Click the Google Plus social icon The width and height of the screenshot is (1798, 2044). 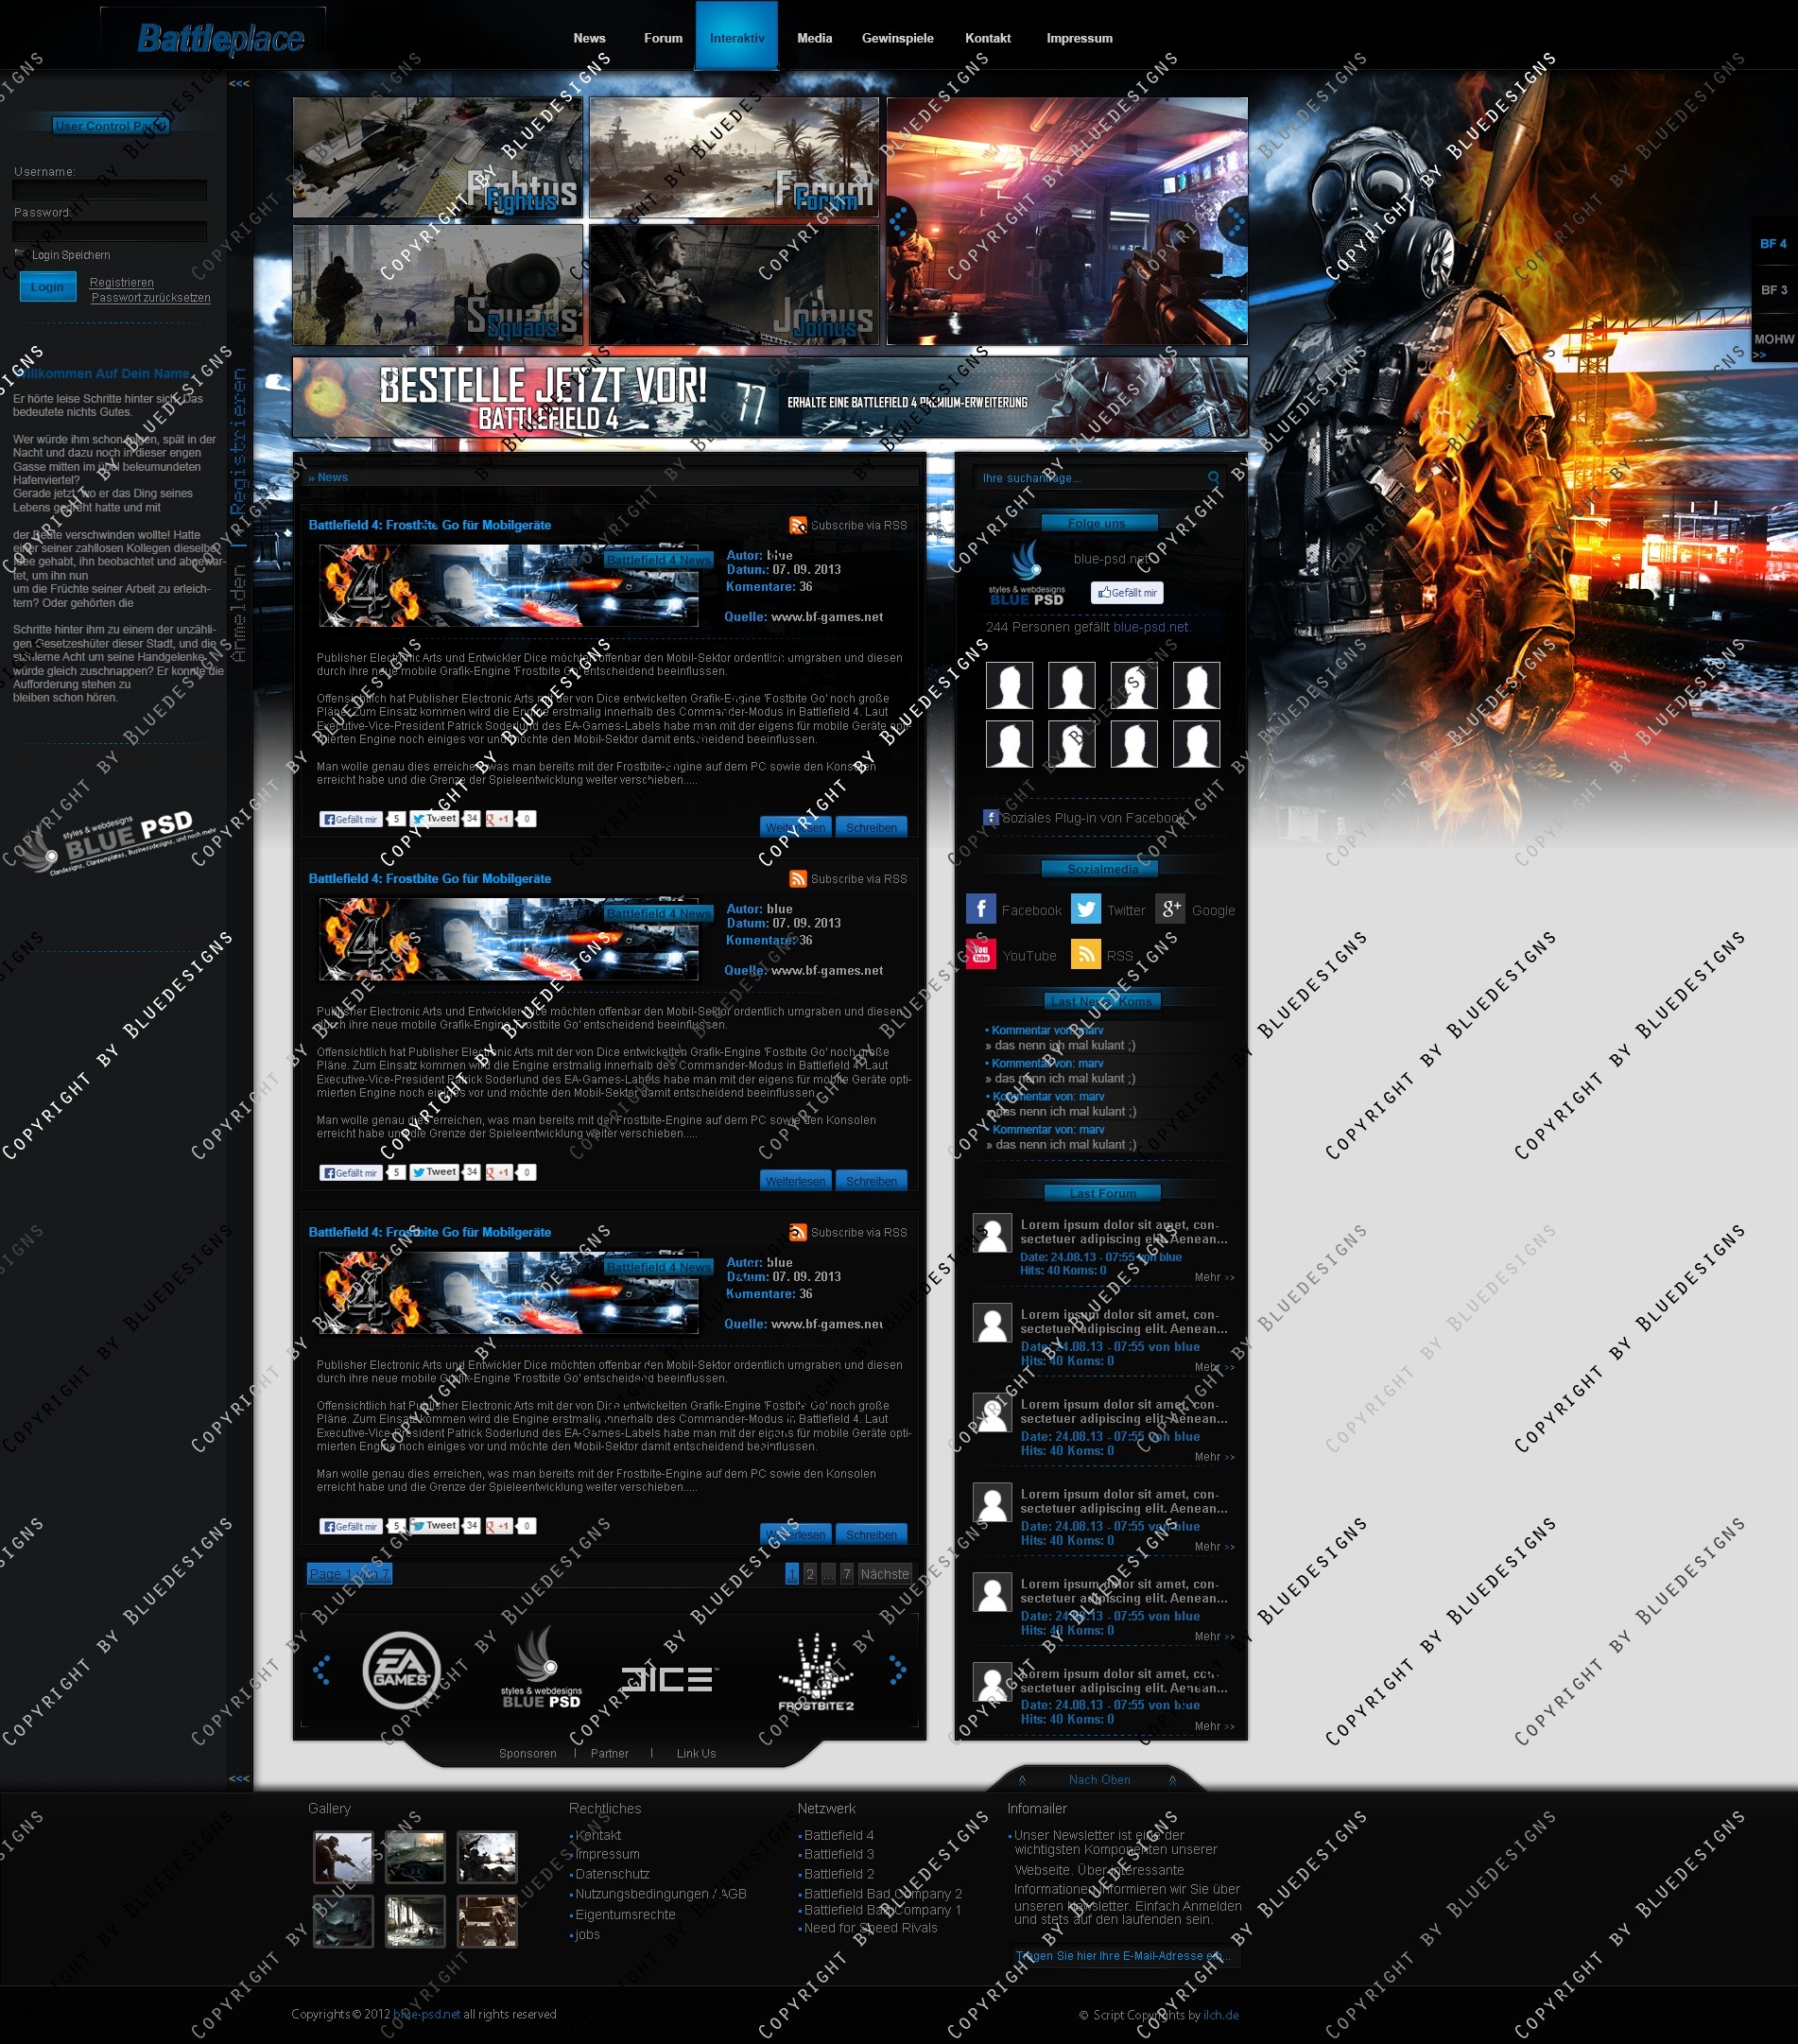(x=1170, y=909)
